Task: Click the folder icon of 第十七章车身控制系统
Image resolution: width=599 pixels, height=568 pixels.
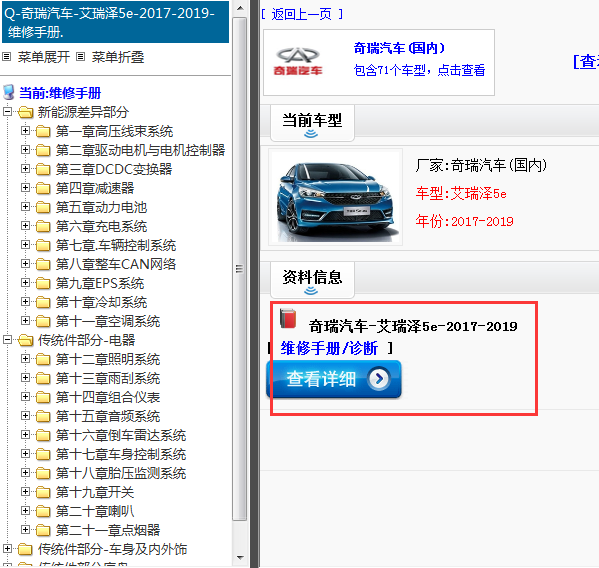Action: point(43,454)
